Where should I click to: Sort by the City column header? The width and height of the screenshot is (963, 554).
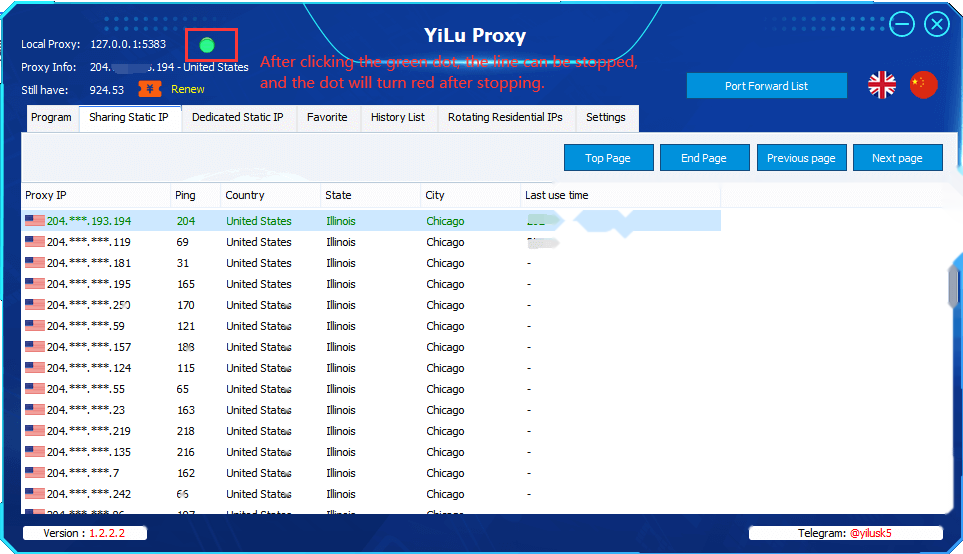pyautogui.click(x=470, y=195)
